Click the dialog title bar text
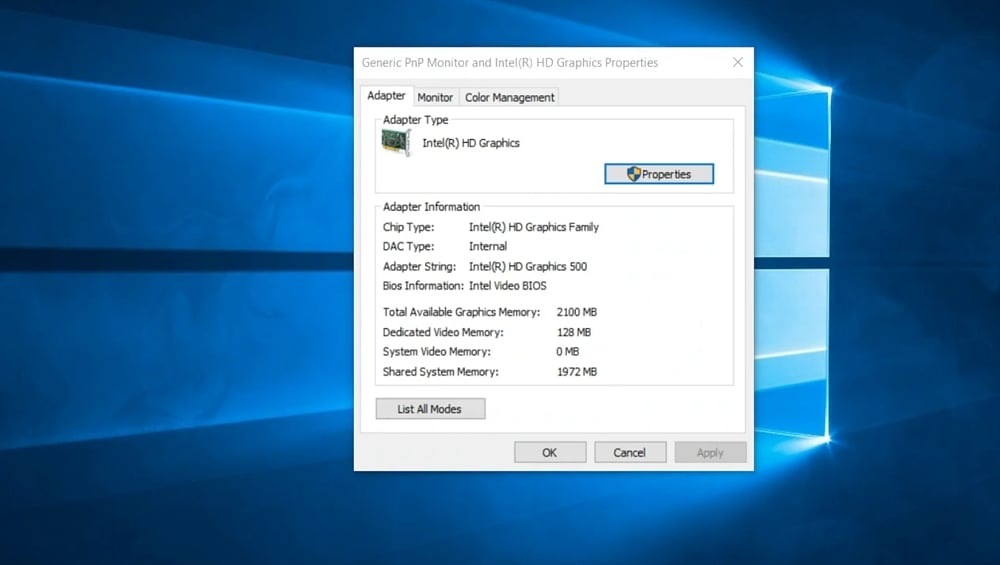 [x=510, y=62]
